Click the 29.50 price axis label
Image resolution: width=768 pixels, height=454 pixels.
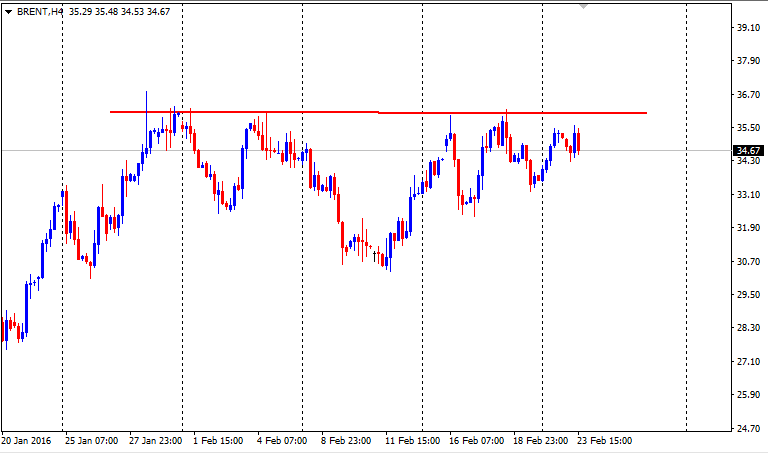pyautogui.click(x=749, y=295)
